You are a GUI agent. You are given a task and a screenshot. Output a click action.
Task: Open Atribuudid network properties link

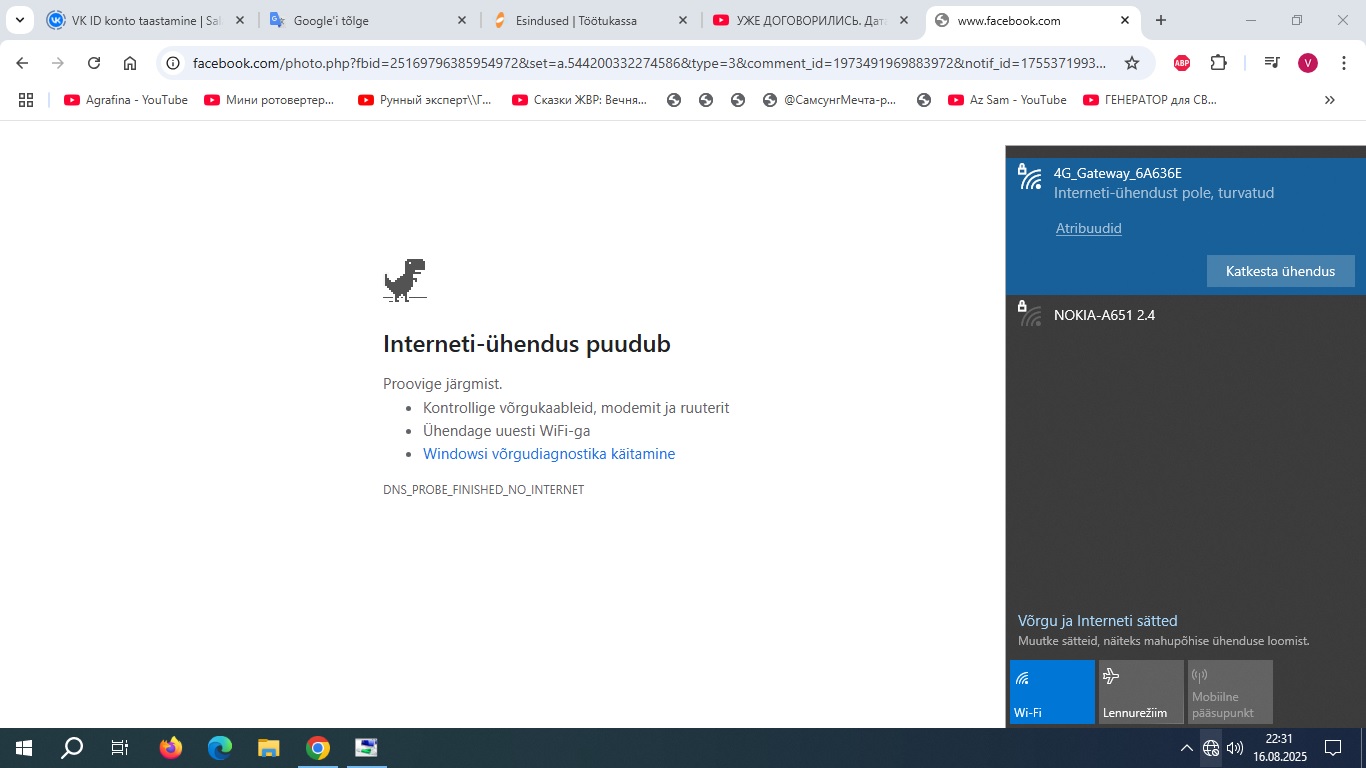coord(1088,228)
